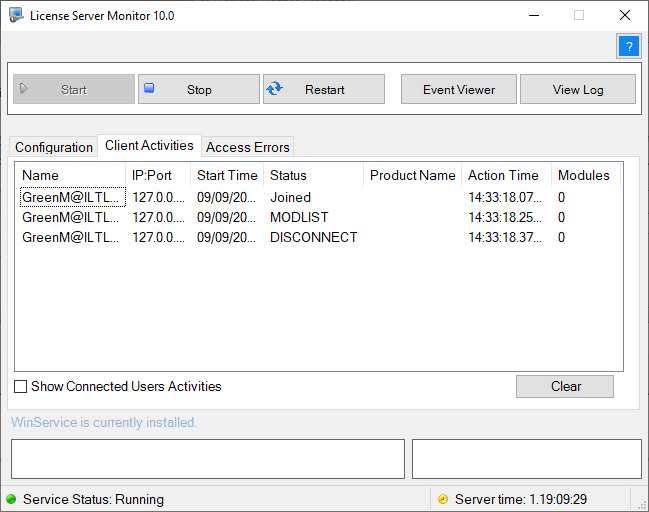
Task: Clear the client activities list
Action: point(565,387)
